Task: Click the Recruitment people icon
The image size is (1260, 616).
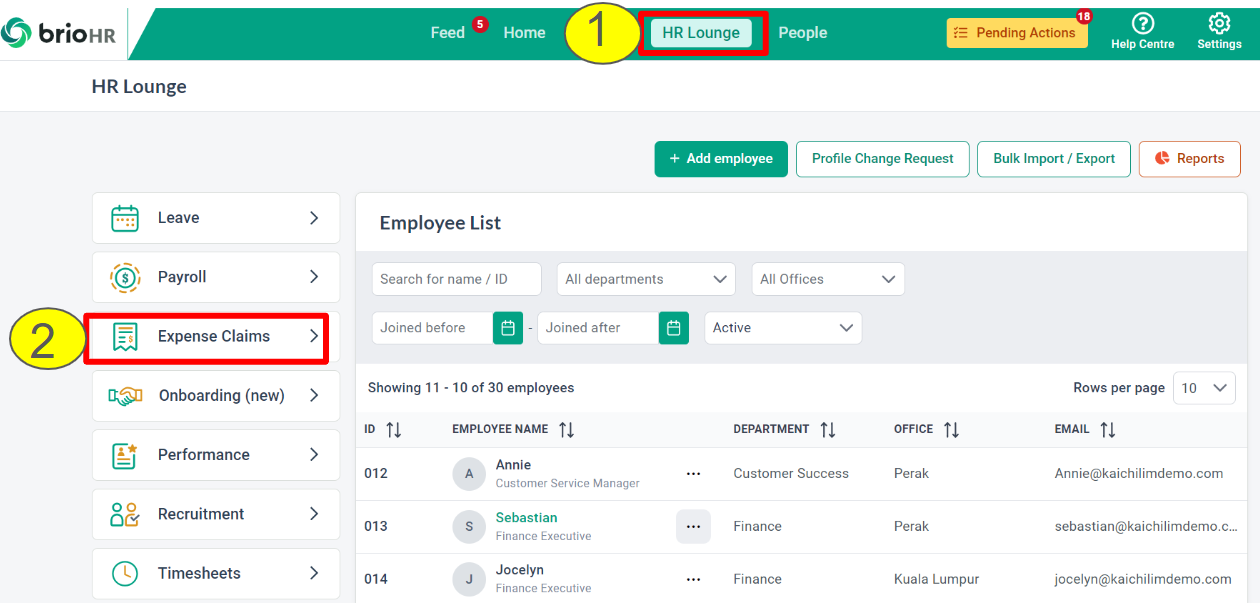Action: 125,514
